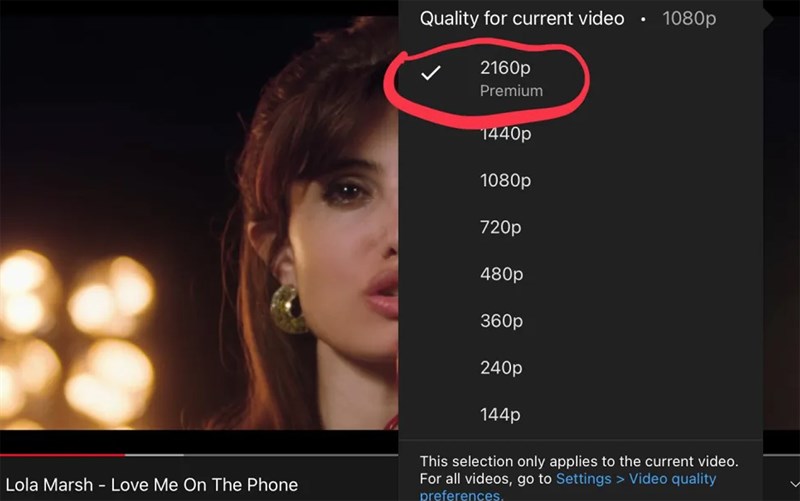Dismiss the menu via the dark area right of the panel
The height and width of the screenshot is (501, 800).
click(x=781, y=250)
